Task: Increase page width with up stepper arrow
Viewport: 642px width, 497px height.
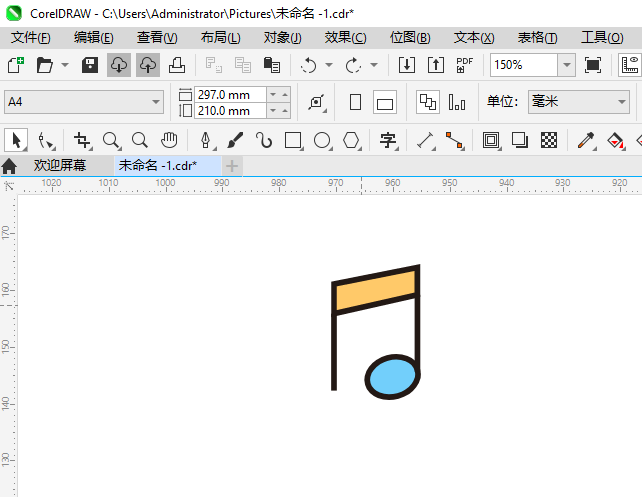Action: tap(285, 95)
